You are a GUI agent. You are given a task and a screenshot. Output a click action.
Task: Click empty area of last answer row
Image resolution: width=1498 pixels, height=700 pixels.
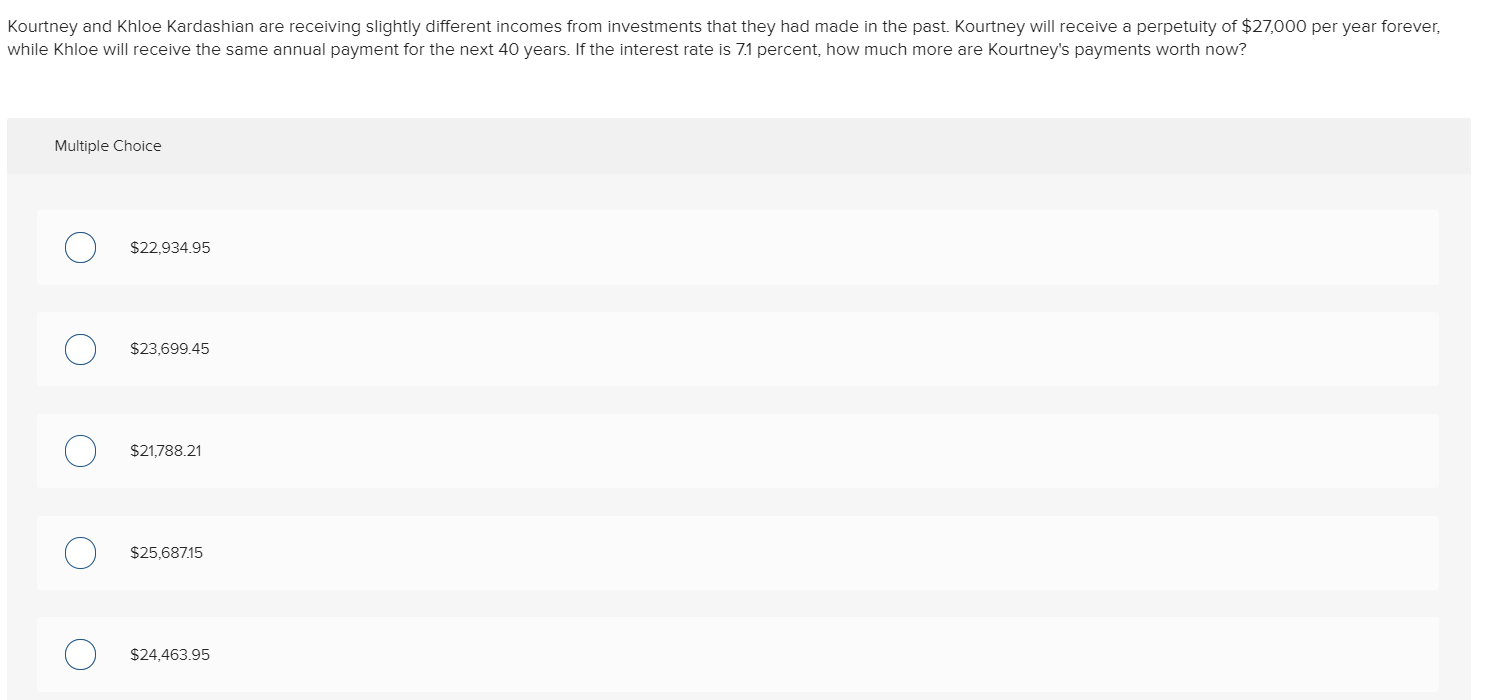(800, 655)
